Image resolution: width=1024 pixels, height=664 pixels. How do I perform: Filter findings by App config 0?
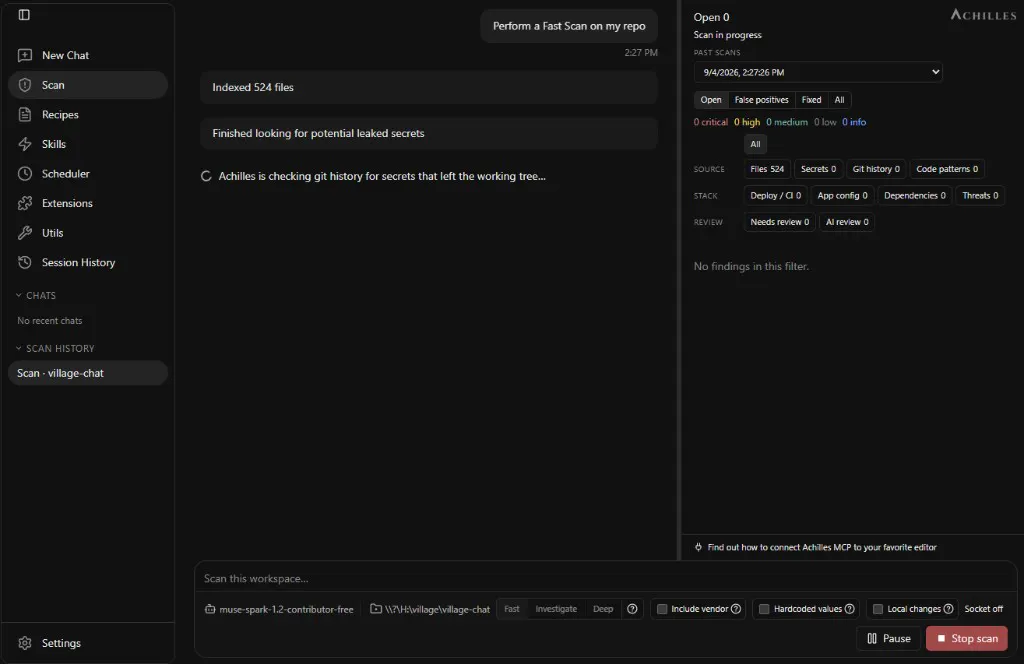[842, 196]
